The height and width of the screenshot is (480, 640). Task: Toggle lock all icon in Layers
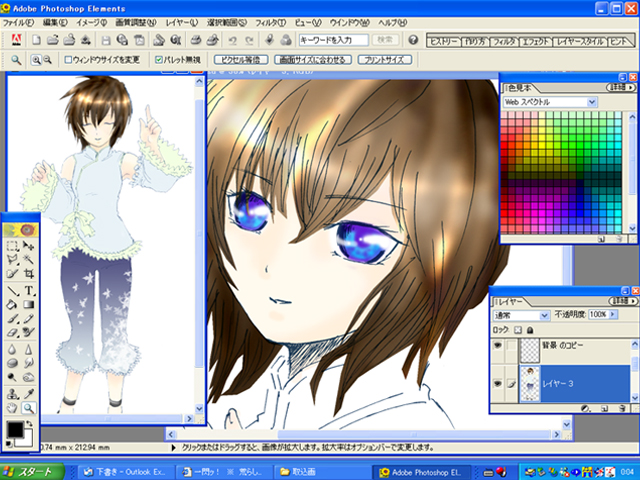click(x=530, y=330)
